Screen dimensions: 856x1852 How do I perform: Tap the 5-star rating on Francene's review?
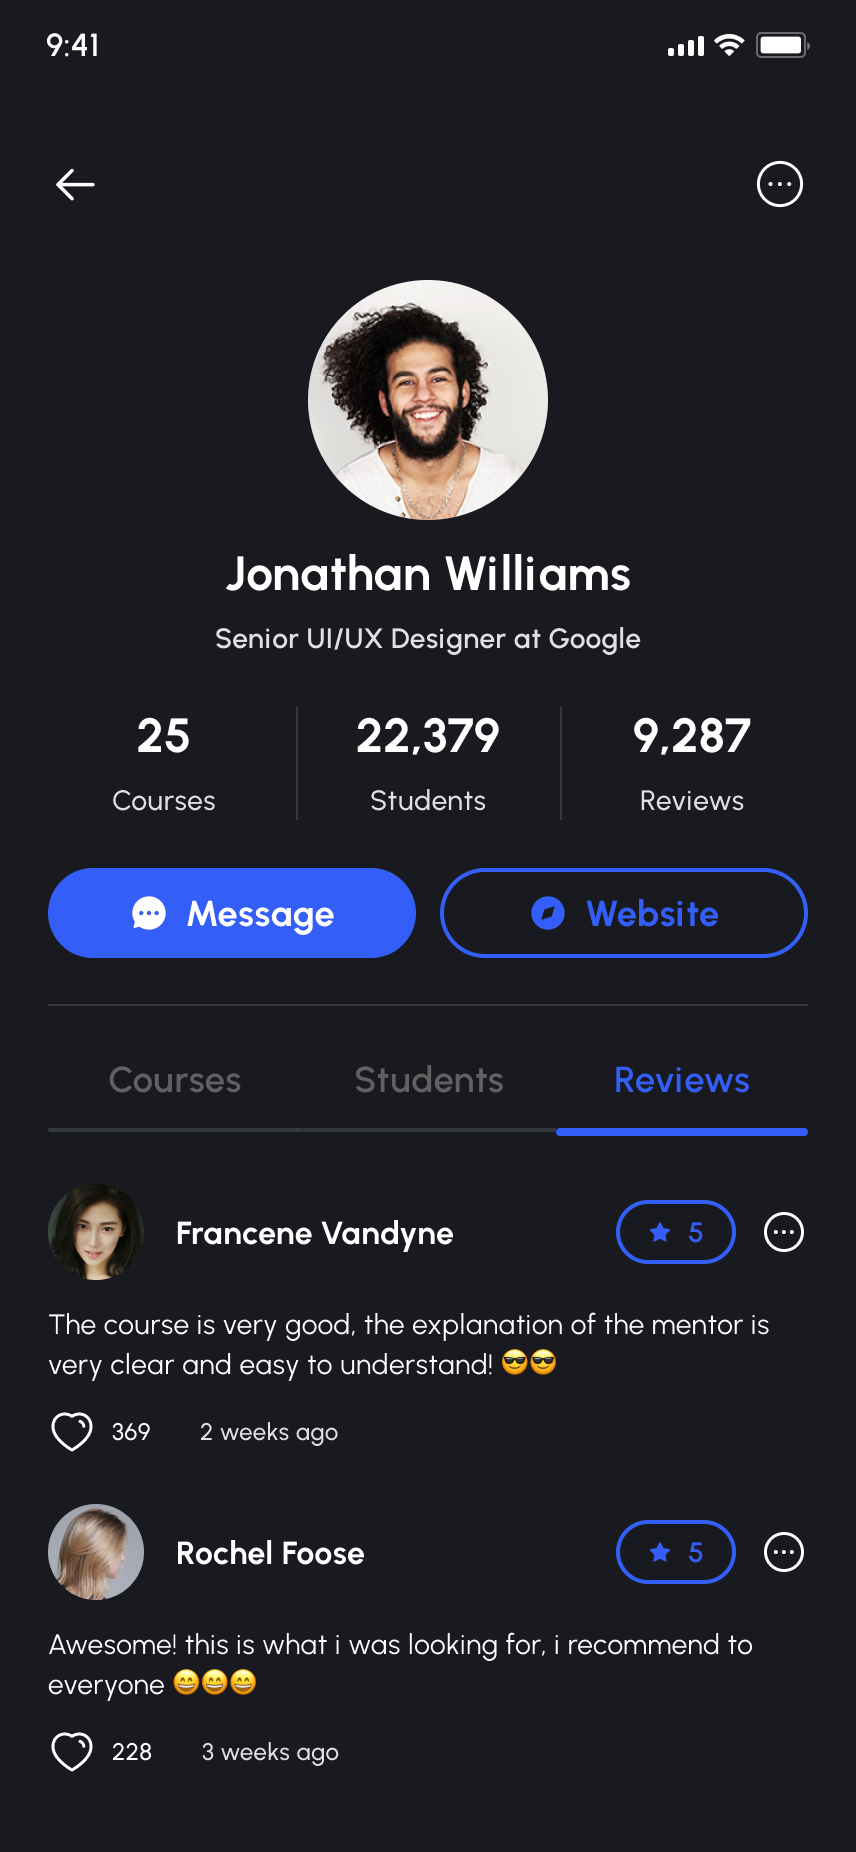coord(676,1232)
